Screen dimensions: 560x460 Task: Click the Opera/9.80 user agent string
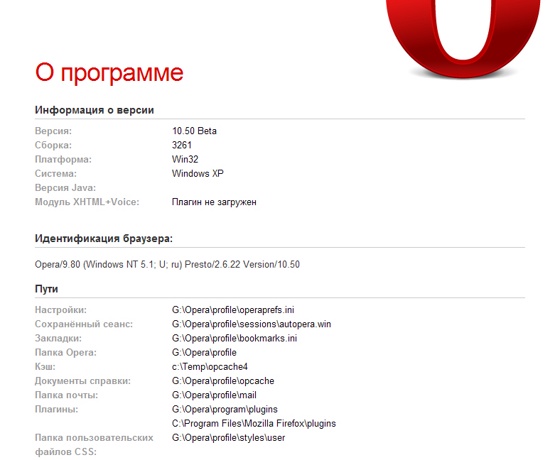click(x=167, y=265)
